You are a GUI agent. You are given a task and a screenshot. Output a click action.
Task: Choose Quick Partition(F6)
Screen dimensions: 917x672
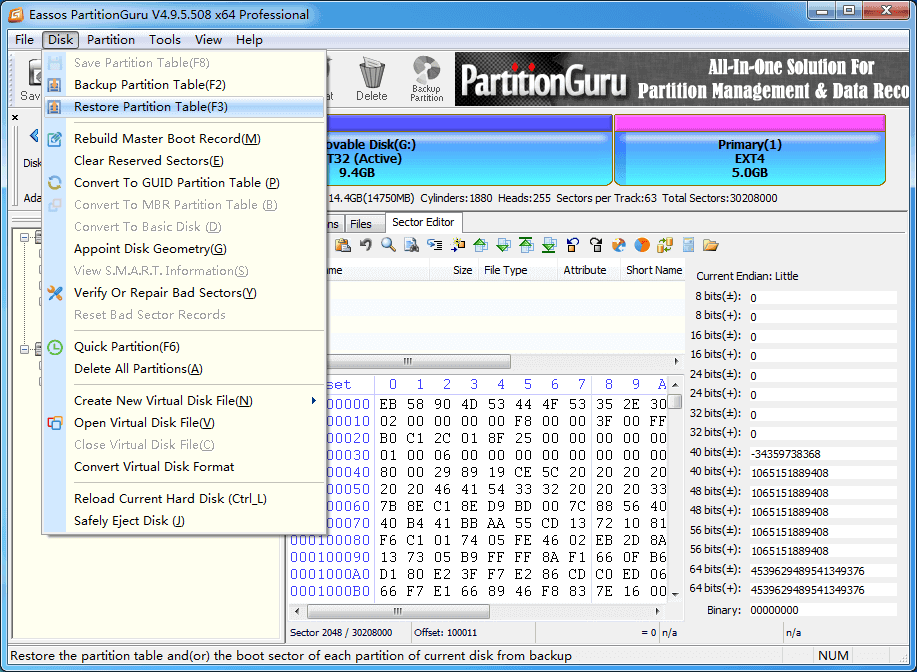coord(184,347)
